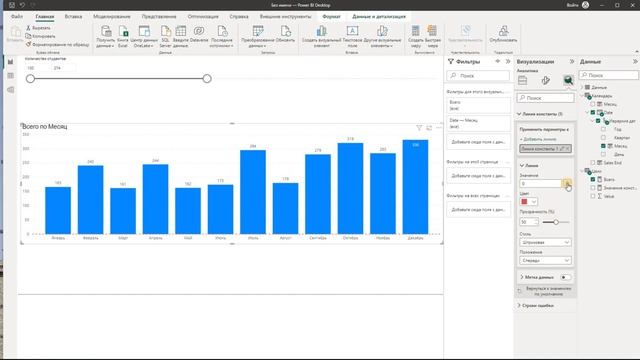Open Последние источники icon

[222, 31]
